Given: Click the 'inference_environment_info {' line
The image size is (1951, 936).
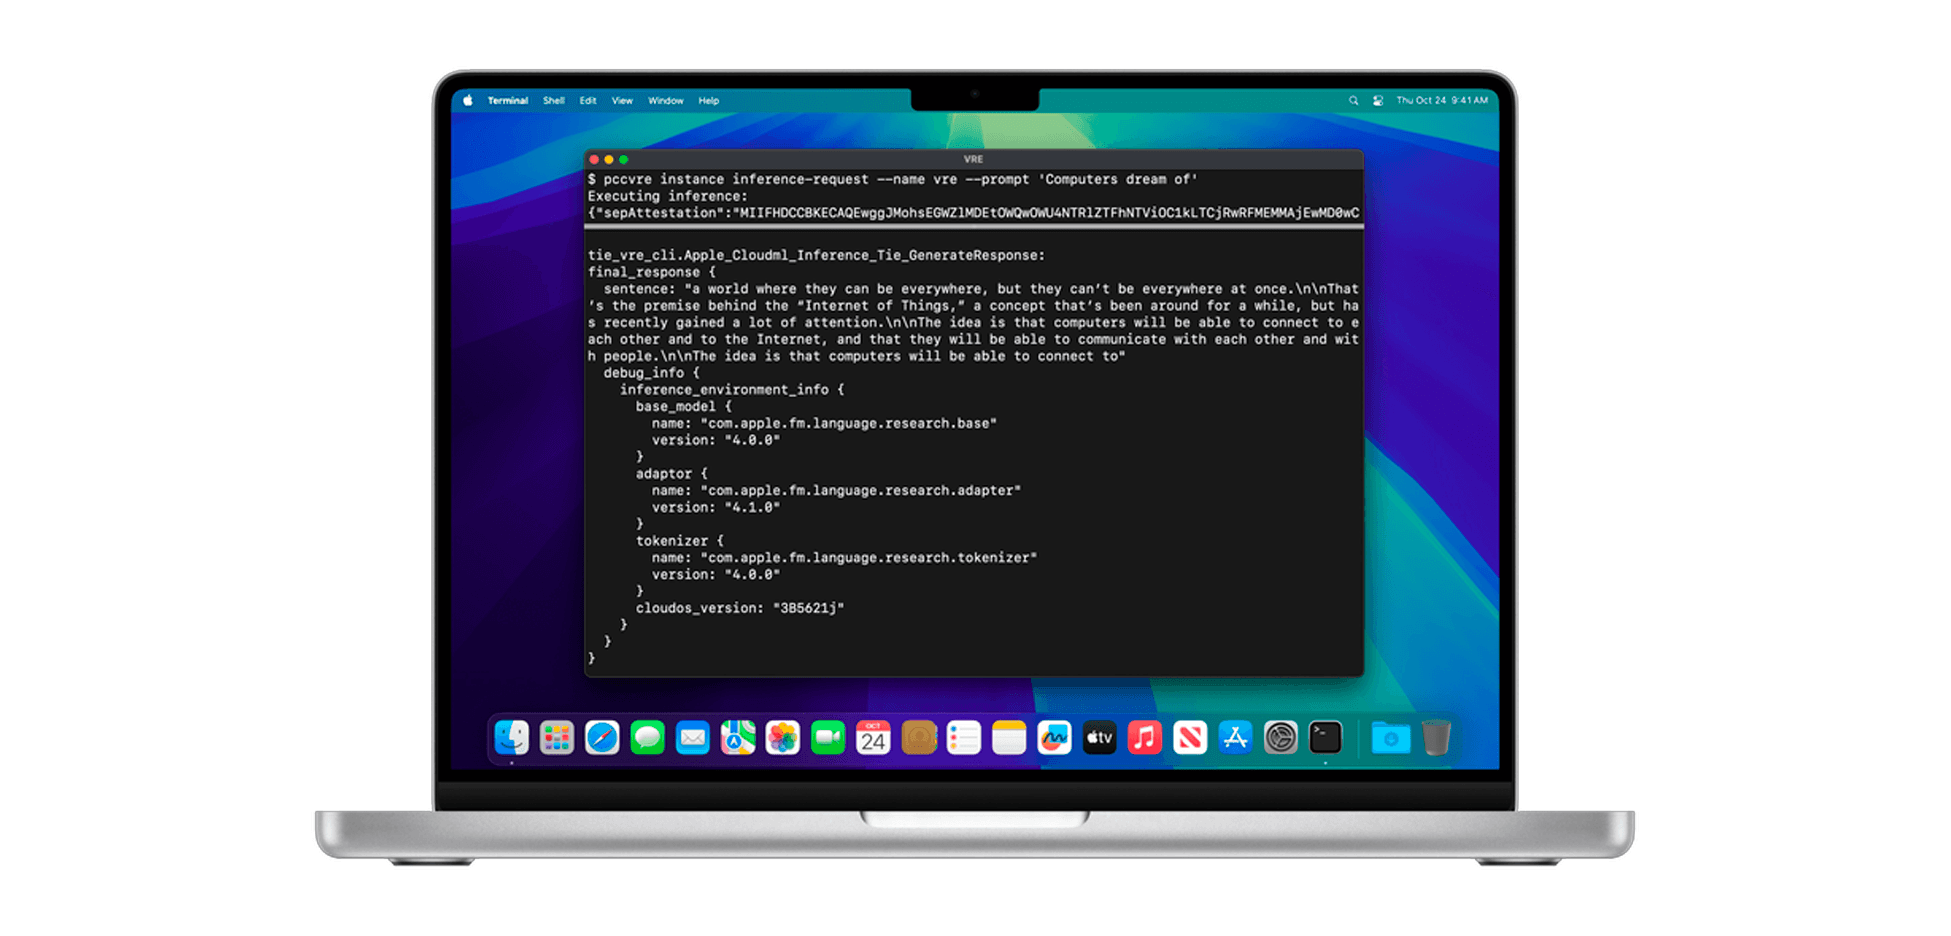Looking at the screenshot, I should pyautogui.click(x=732, y=390).
